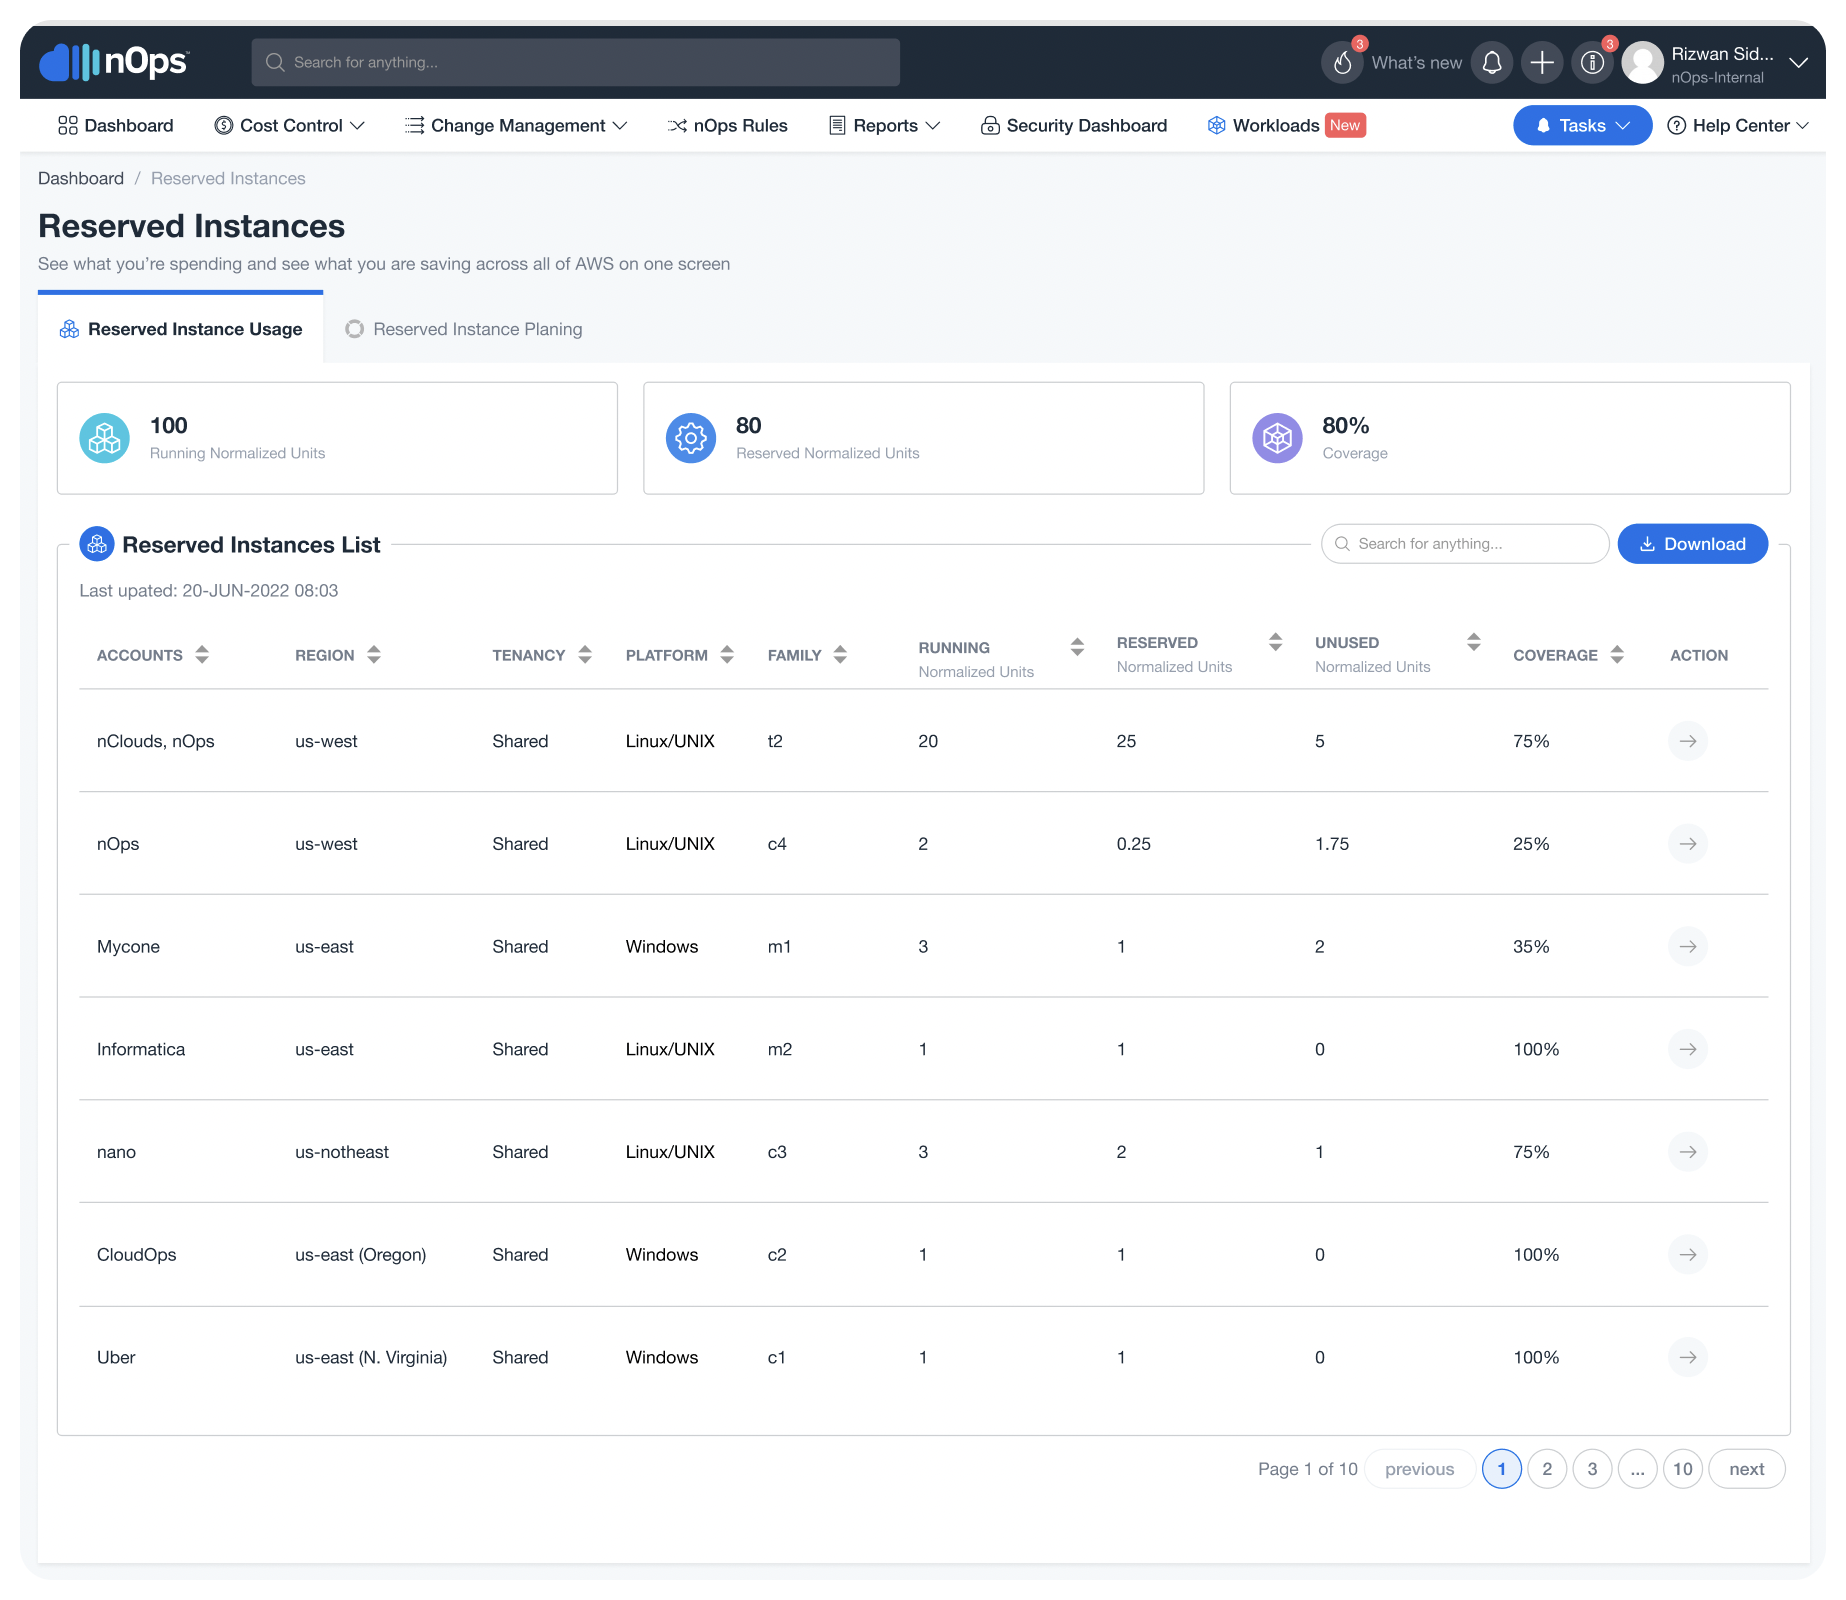Open the Reports menu chevron
The height and width of the screenshot is (1600, 1846).
[x=934, y=125]
